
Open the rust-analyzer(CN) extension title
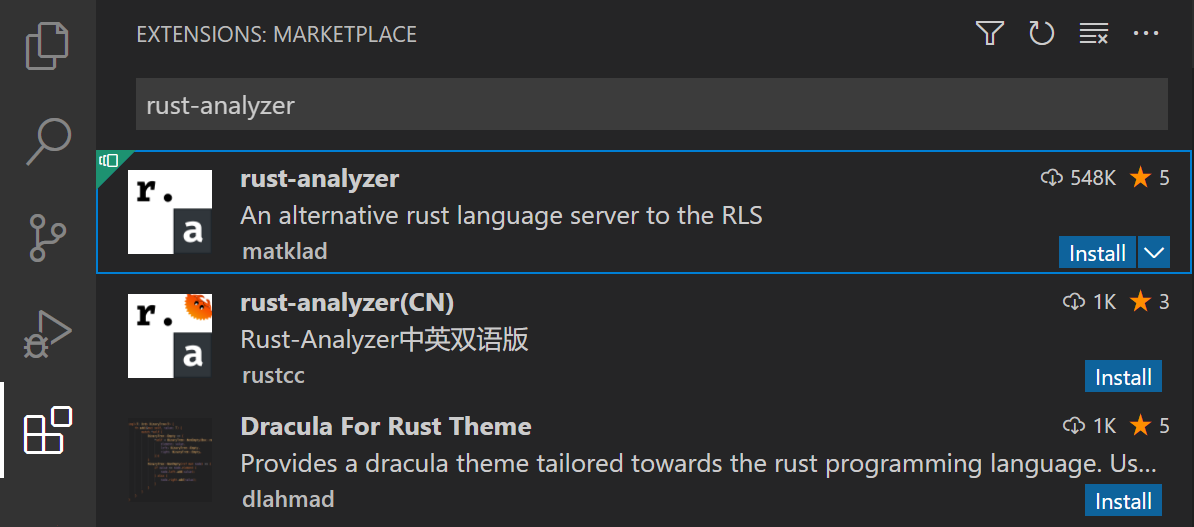347,302
